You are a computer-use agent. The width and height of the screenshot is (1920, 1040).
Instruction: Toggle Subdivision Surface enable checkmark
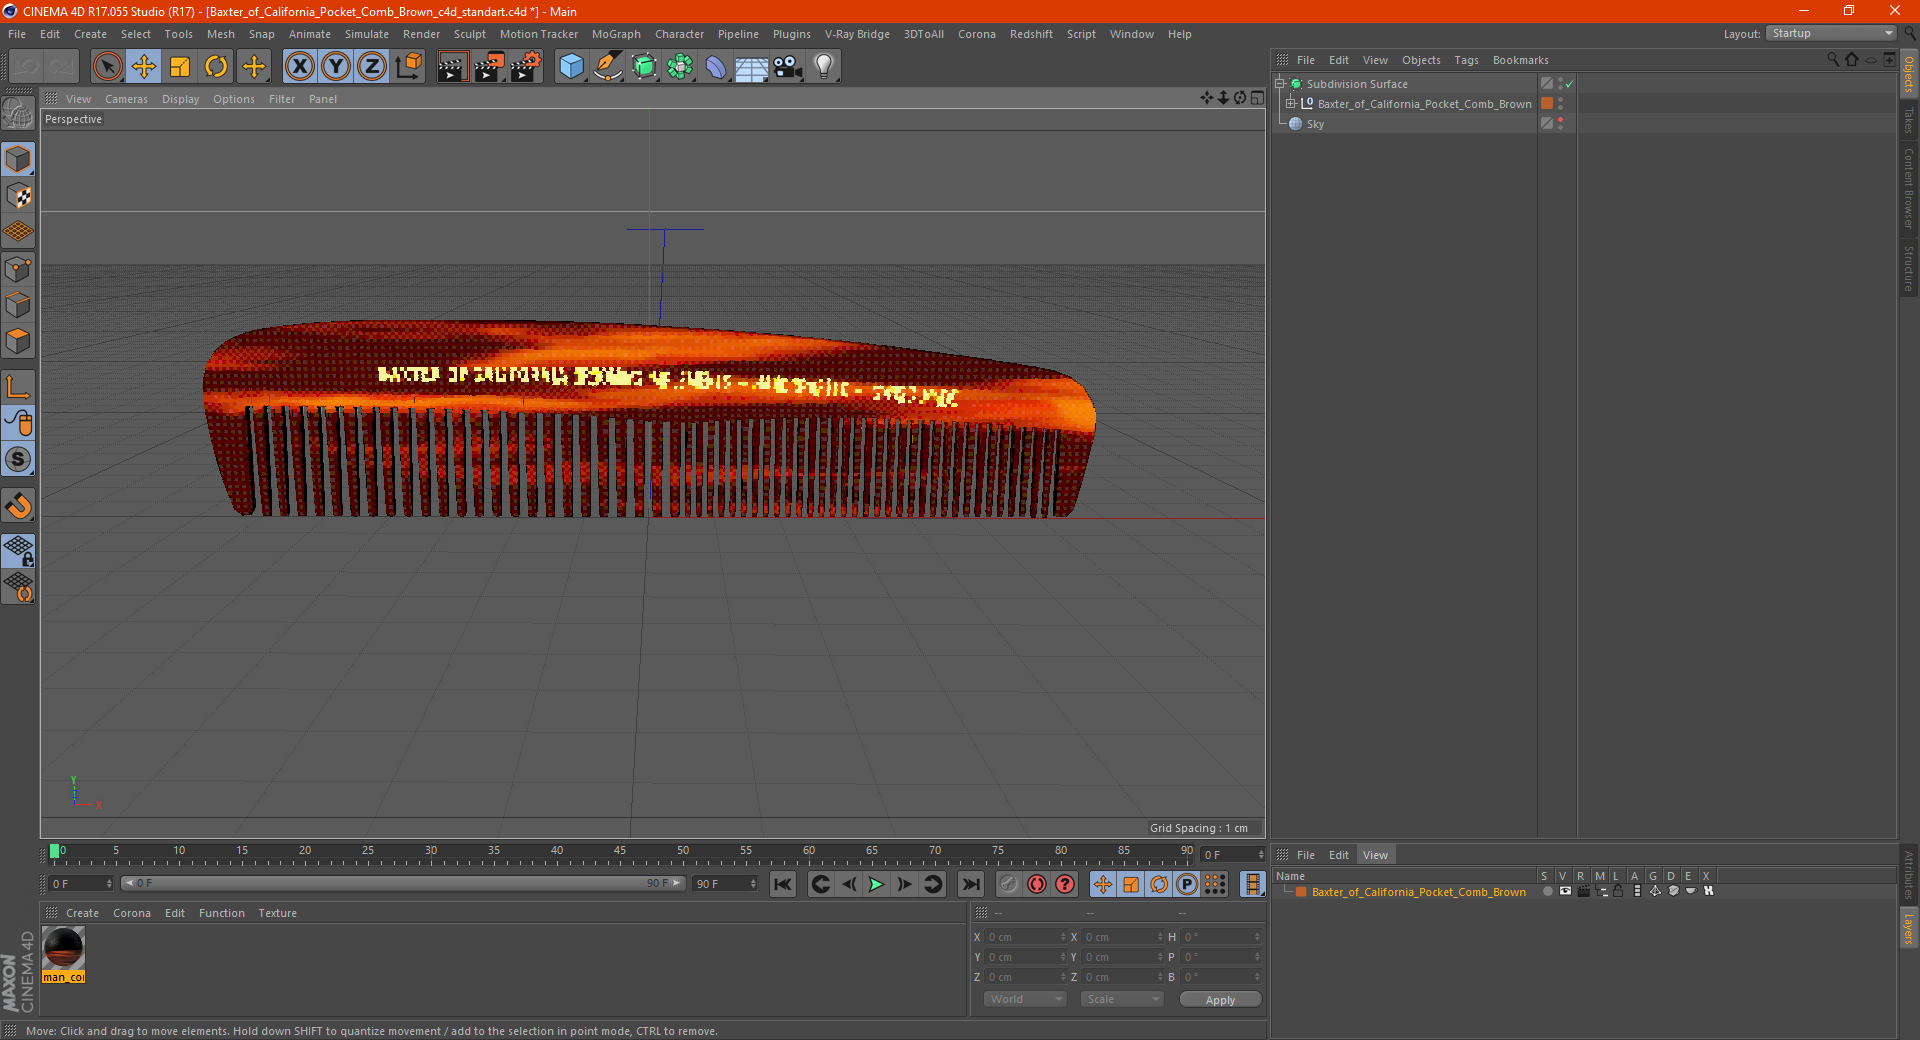coord(1570,84)
